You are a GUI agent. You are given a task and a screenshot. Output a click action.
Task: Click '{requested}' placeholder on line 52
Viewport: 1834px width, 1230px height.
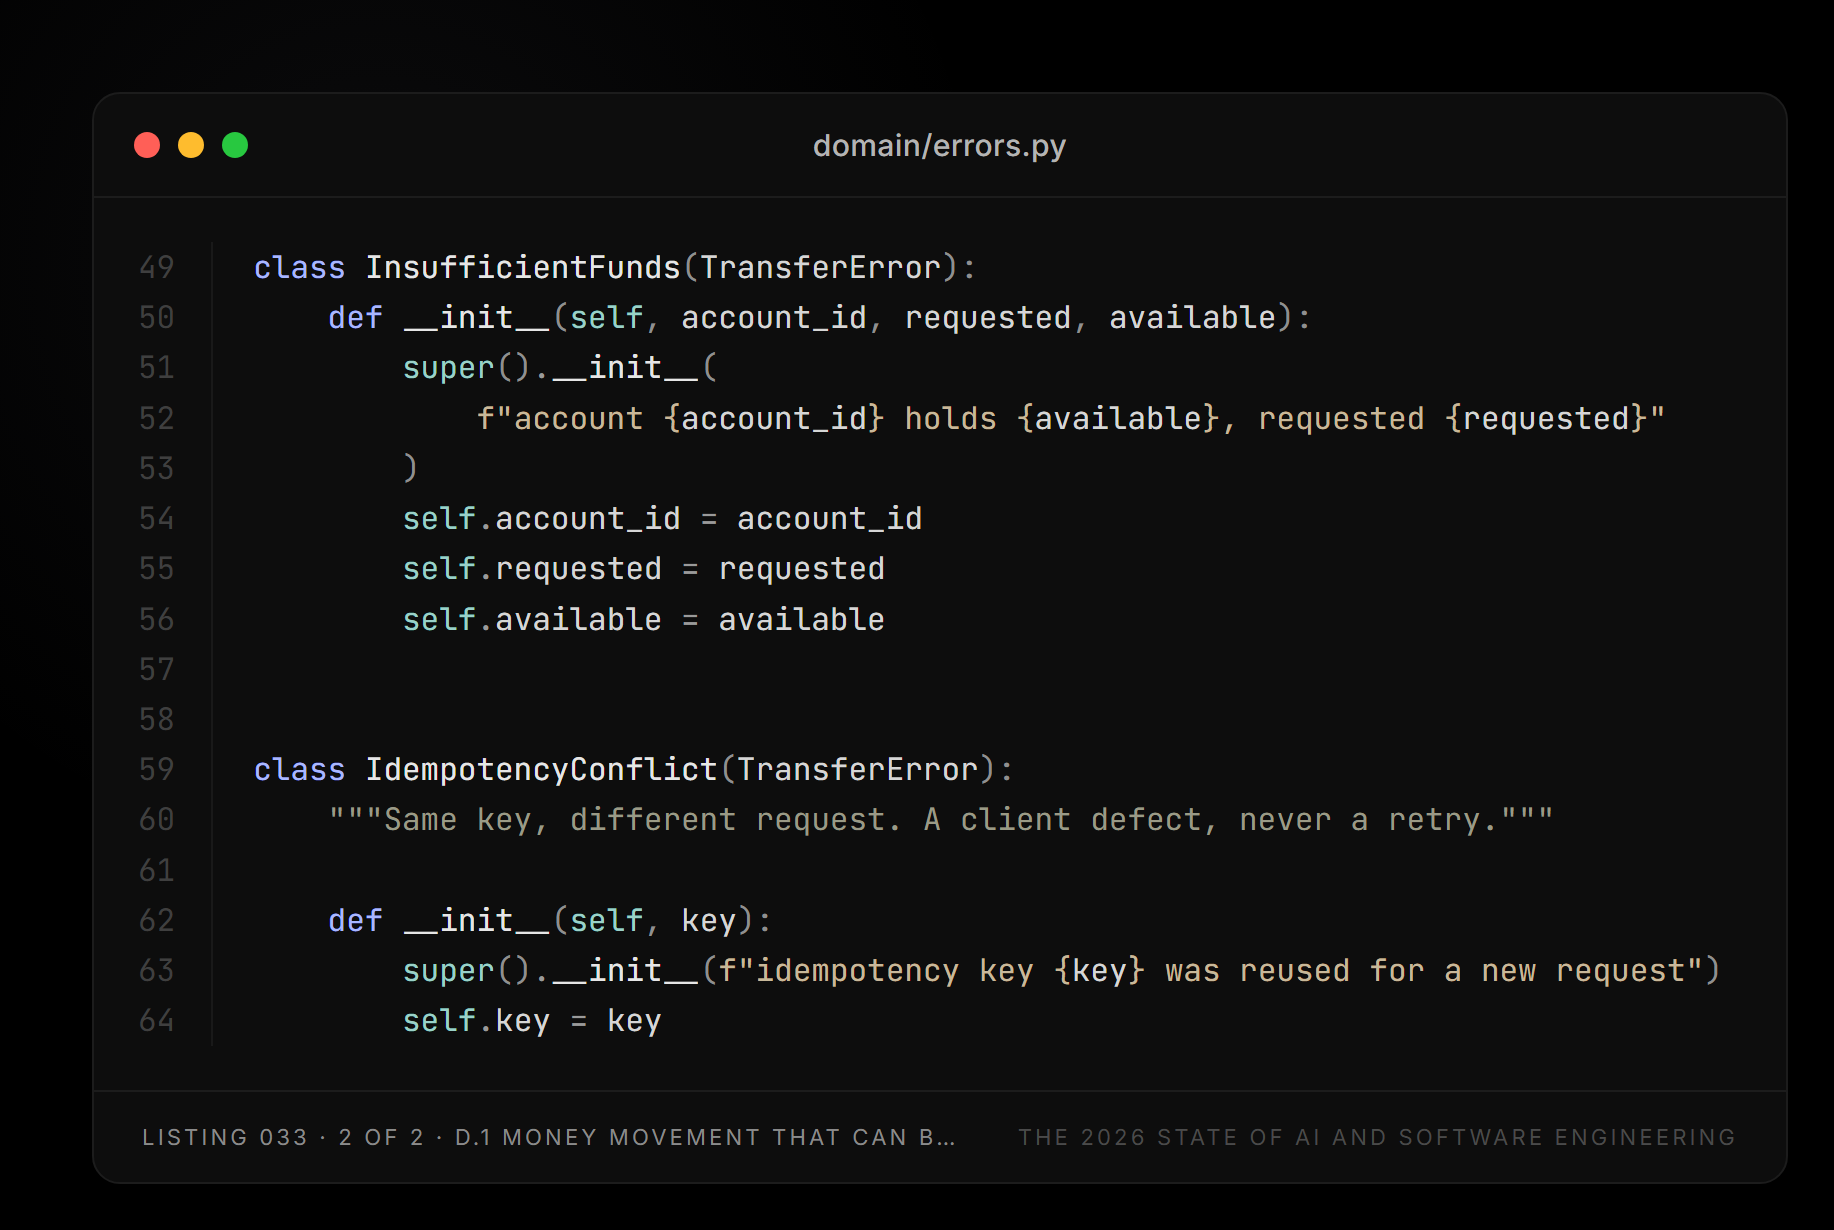click(1545, 418)
